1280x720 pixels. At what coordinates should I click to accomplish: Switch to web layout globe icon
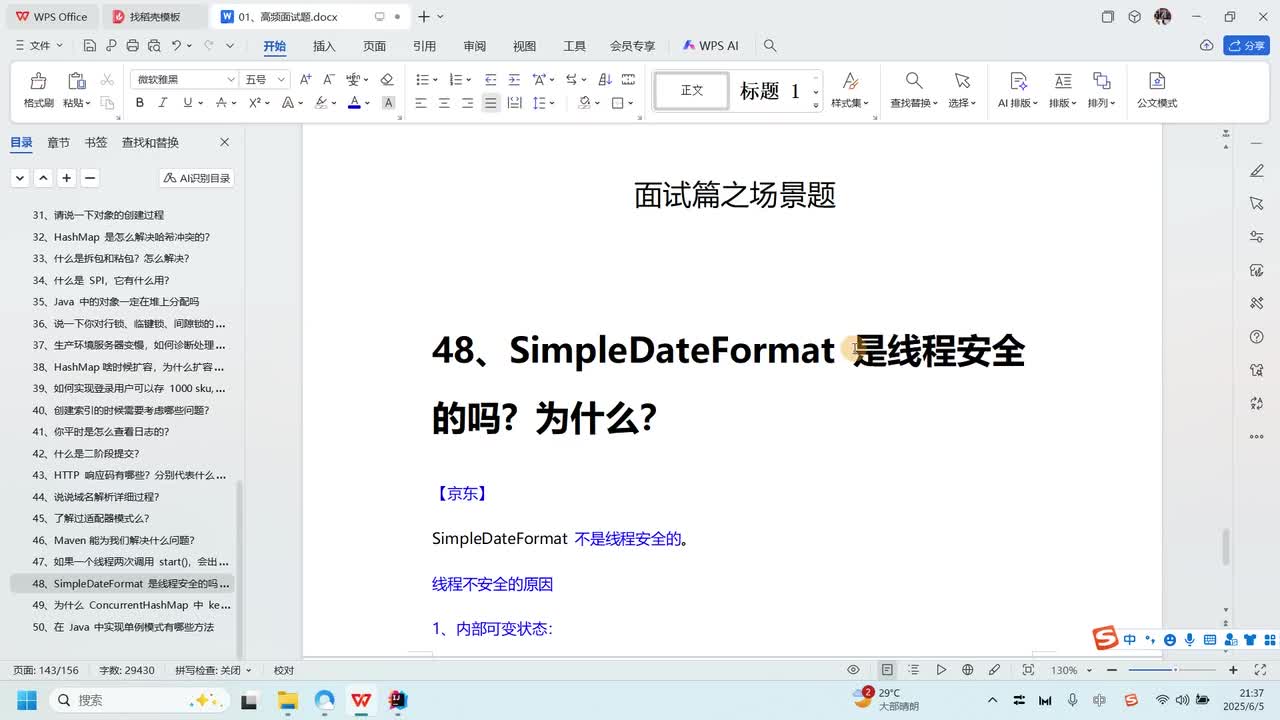(x=967, y=670)
